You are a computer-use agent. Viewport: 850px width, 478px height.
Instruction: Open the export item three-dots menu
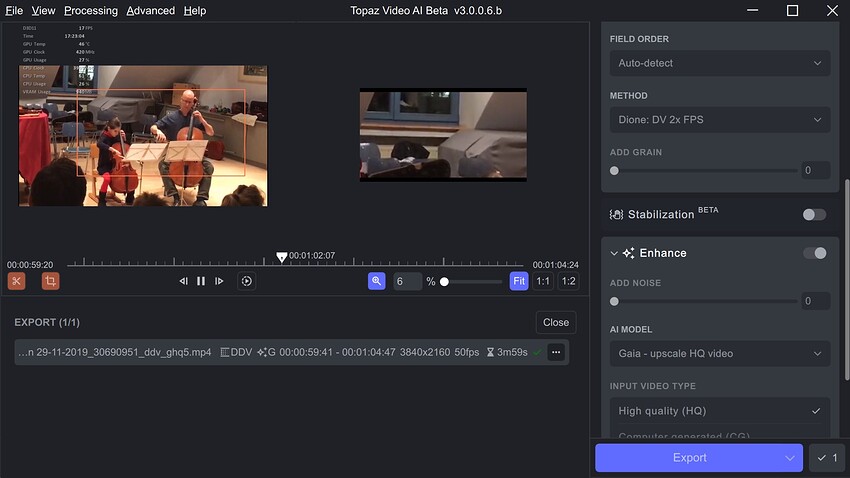(x=557, y=352)
